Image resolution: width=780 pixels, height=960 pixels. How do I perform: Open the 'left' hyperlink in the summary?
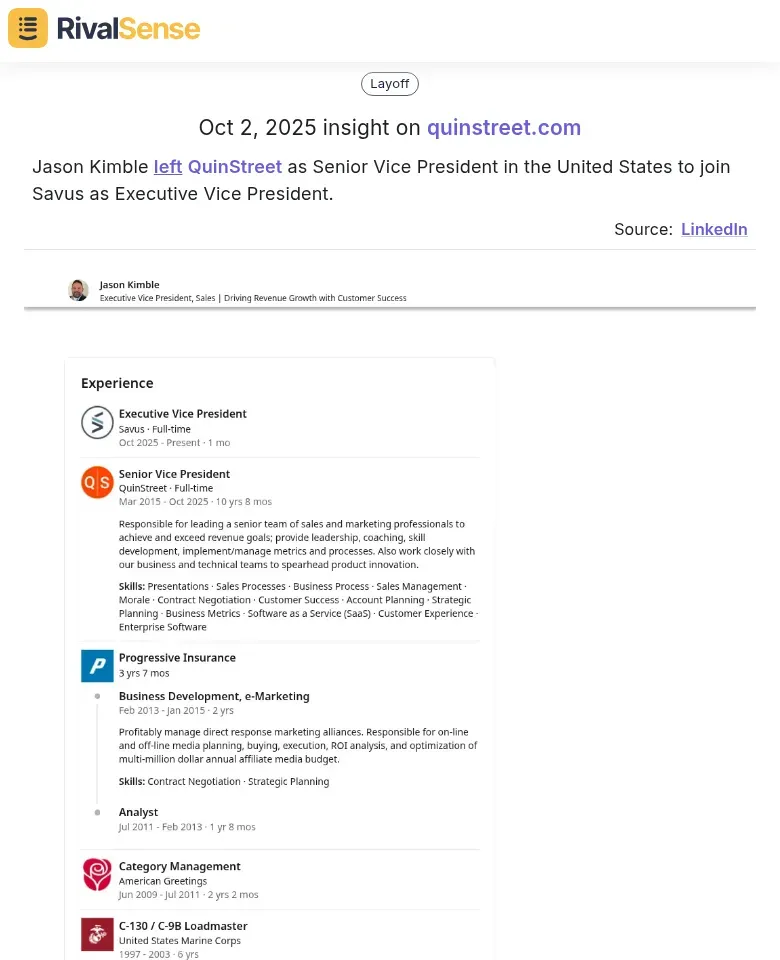[x=168, y=167]
